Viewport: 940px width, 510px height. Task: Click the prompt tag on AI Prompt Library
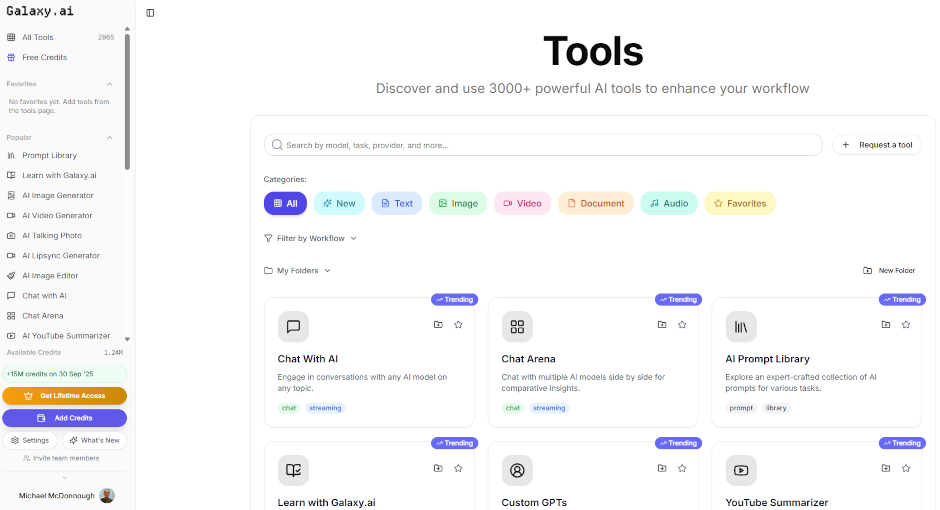click(741, 408)
